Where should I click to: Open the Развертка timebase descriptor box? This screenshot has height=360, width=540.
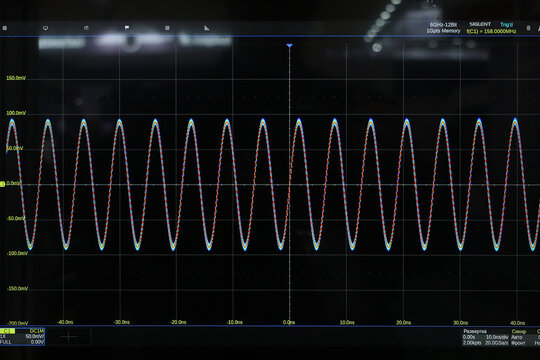[x=486, y=337]
